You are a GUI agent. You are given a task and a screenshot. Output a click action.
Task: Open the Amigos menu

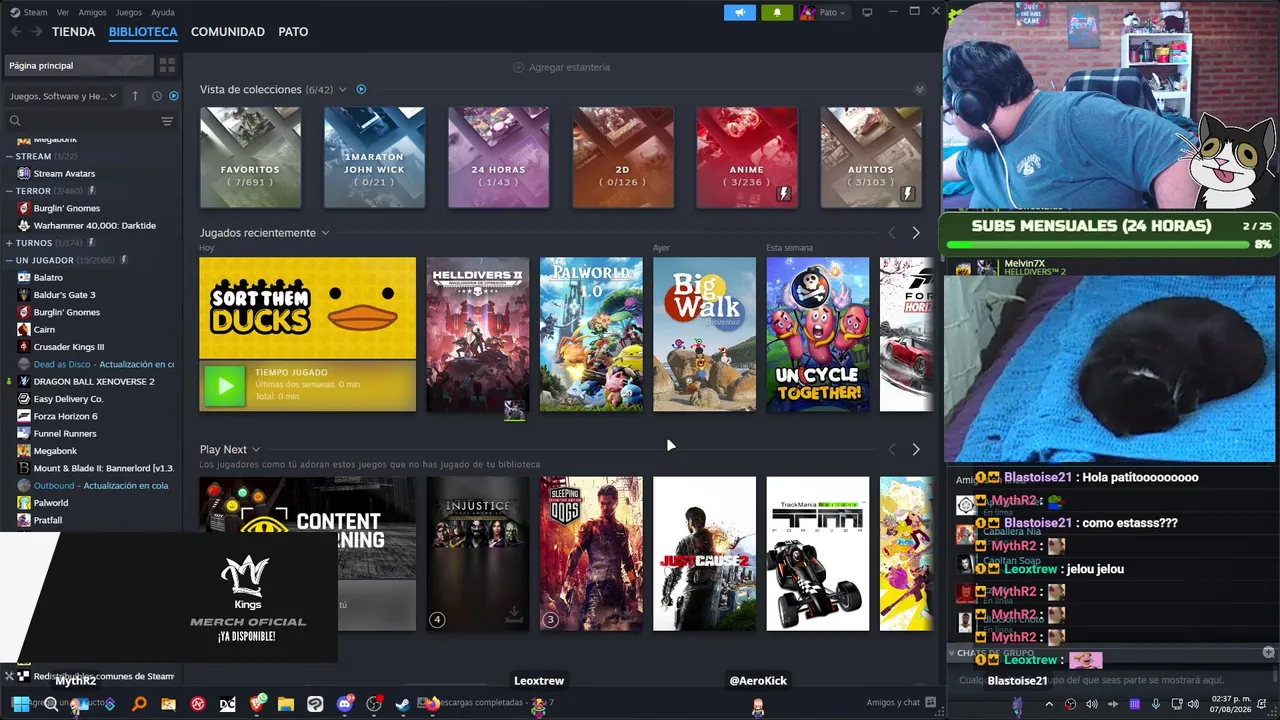click(93, 12)
